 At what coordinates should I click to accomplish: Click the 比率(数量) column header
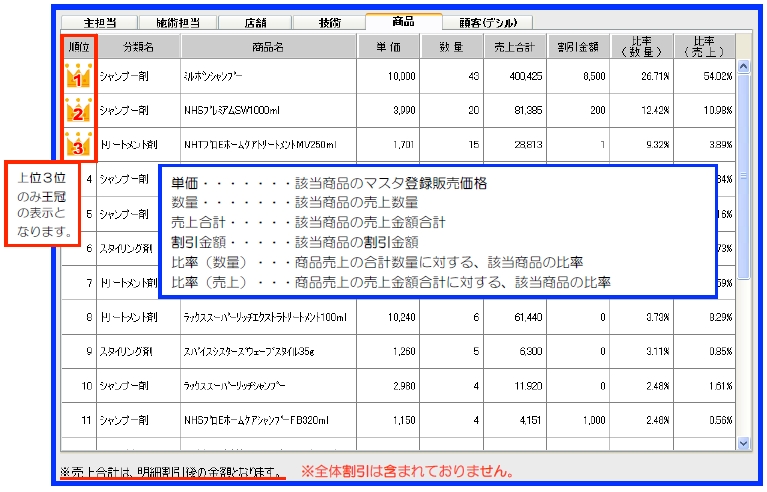tap(641, 46)
